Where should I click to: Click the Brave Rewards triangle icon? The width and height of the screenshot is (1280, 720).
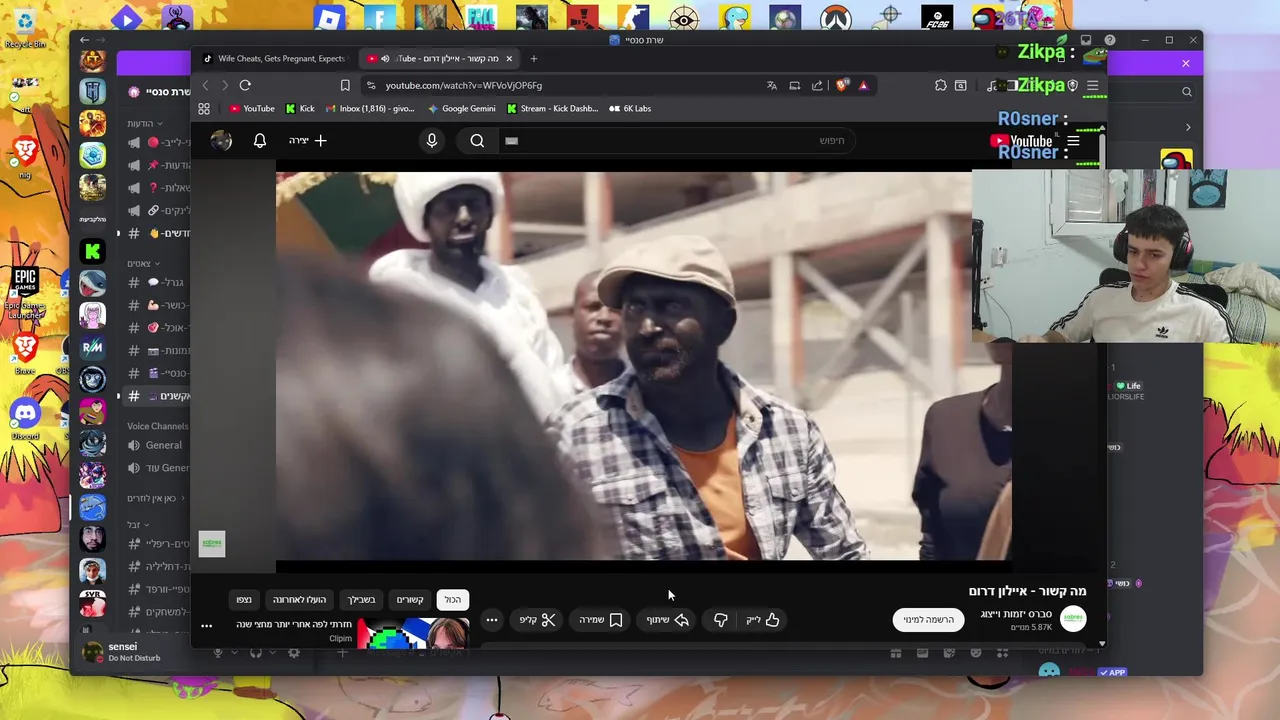(863, 85)
